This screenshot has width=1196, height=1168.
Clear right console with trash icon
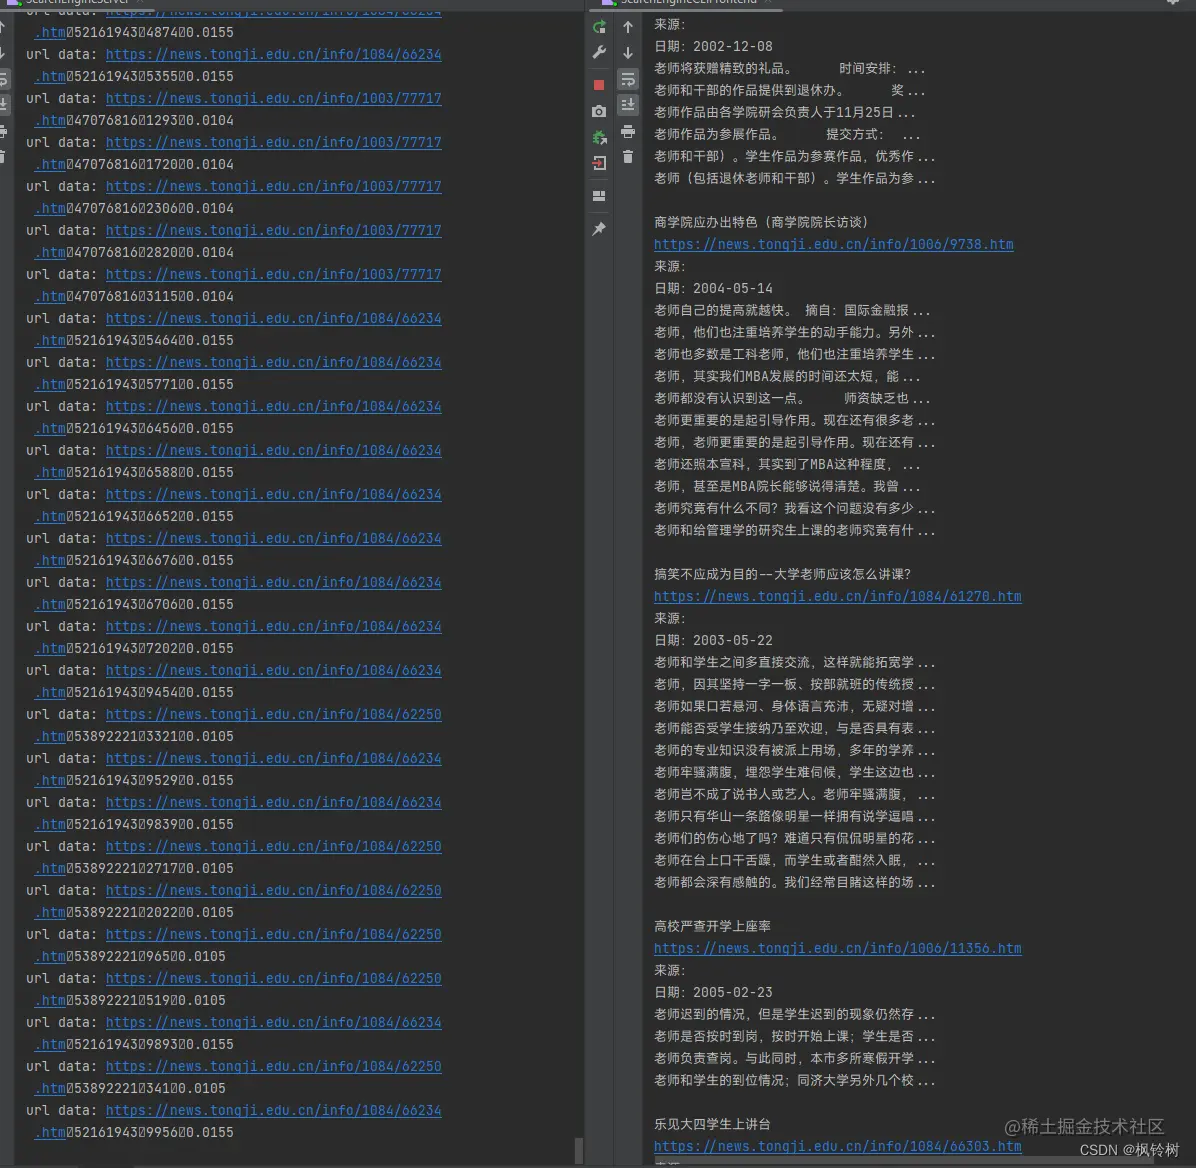[628, 156]
